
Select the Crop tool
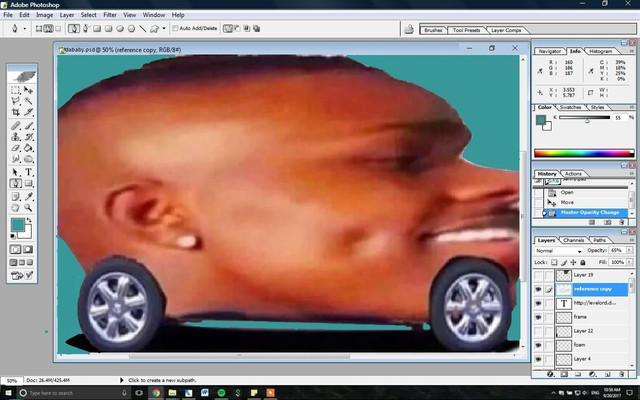16,112
